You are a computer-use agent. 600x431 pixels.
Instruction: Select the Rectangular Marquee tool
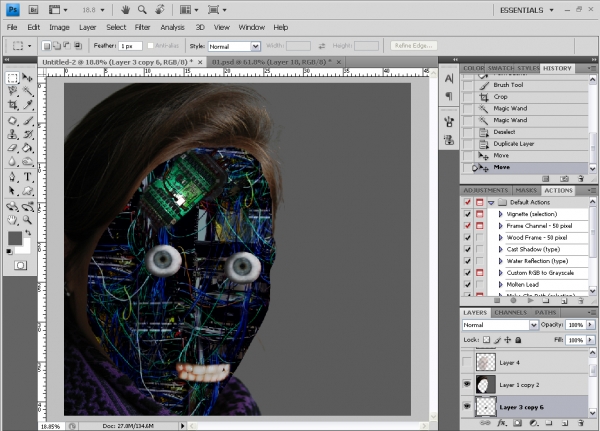12,78
